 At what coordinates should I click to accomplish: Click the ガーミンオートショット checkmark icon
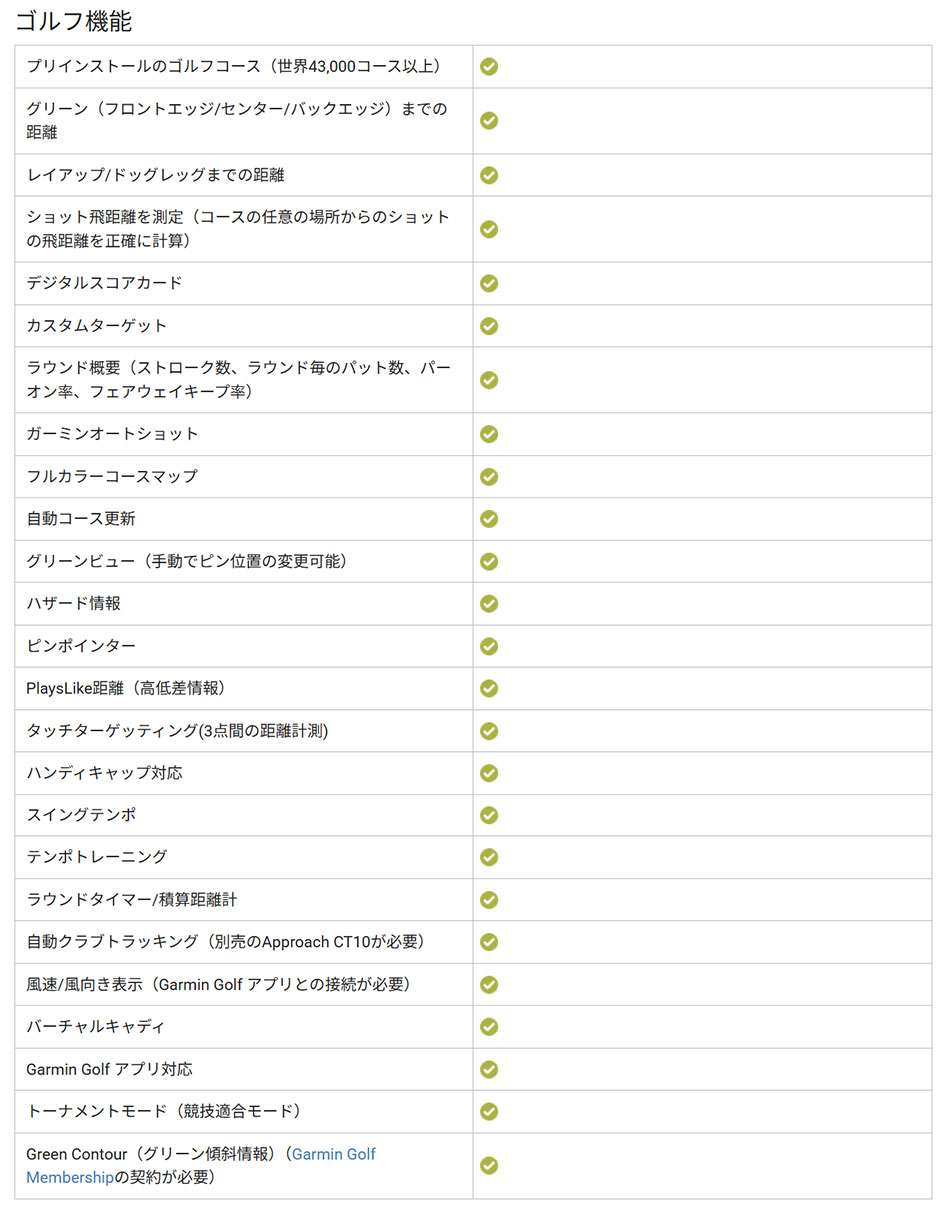pyautogui.click(x=489, y=434)
